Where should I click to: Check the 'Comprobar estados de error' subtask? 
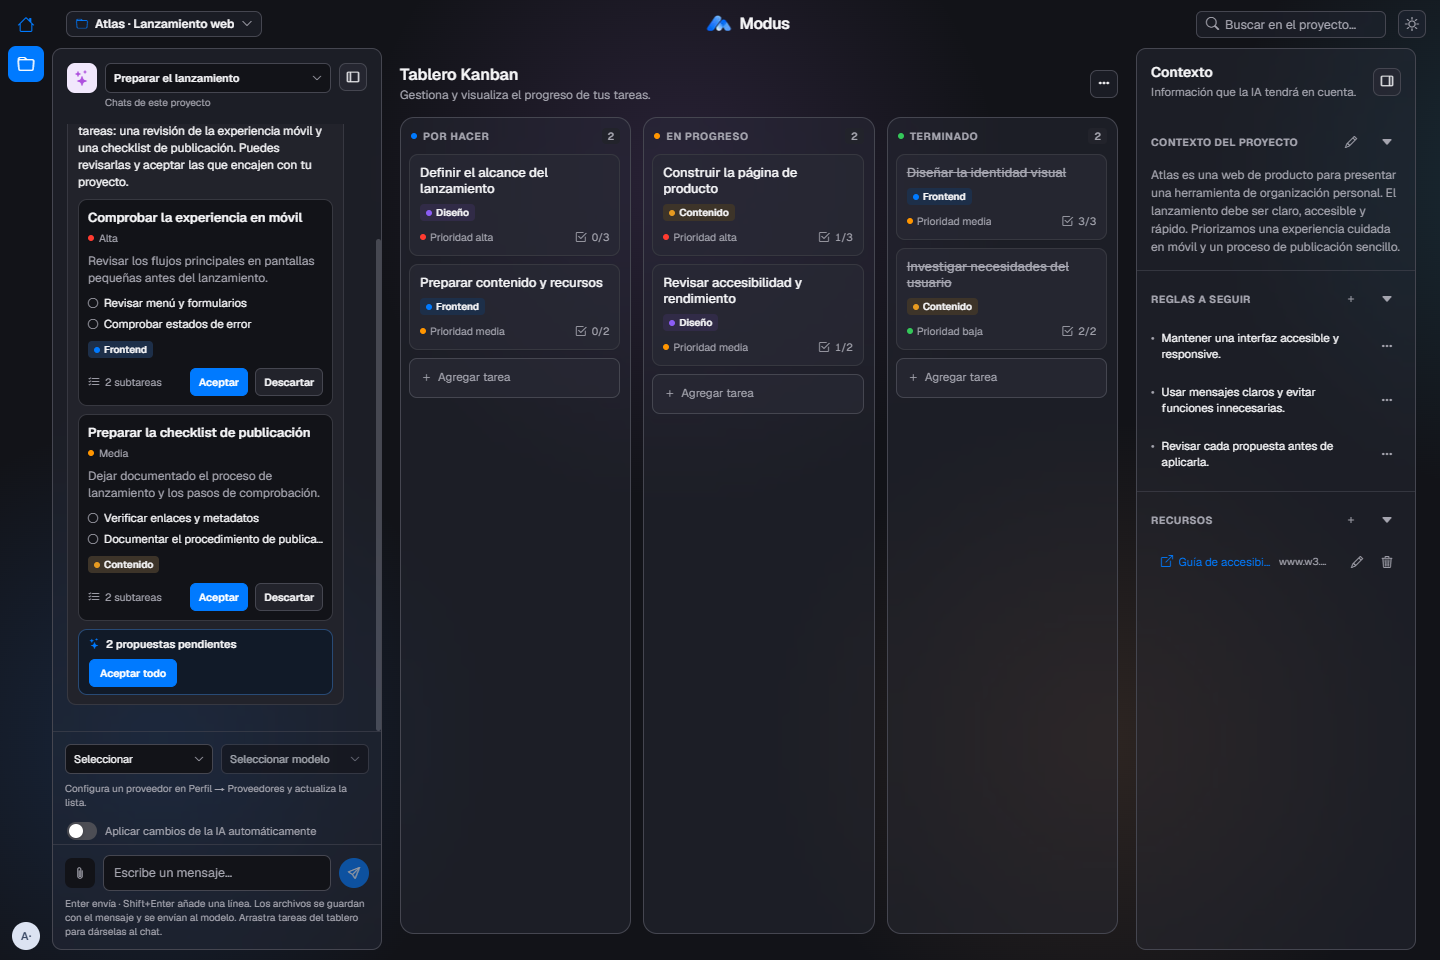click(93, 324)
